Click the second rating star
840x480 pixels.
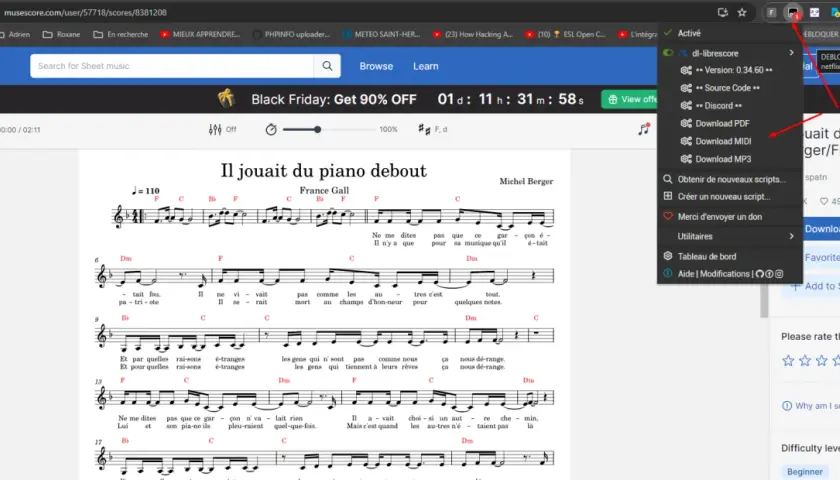805,361
